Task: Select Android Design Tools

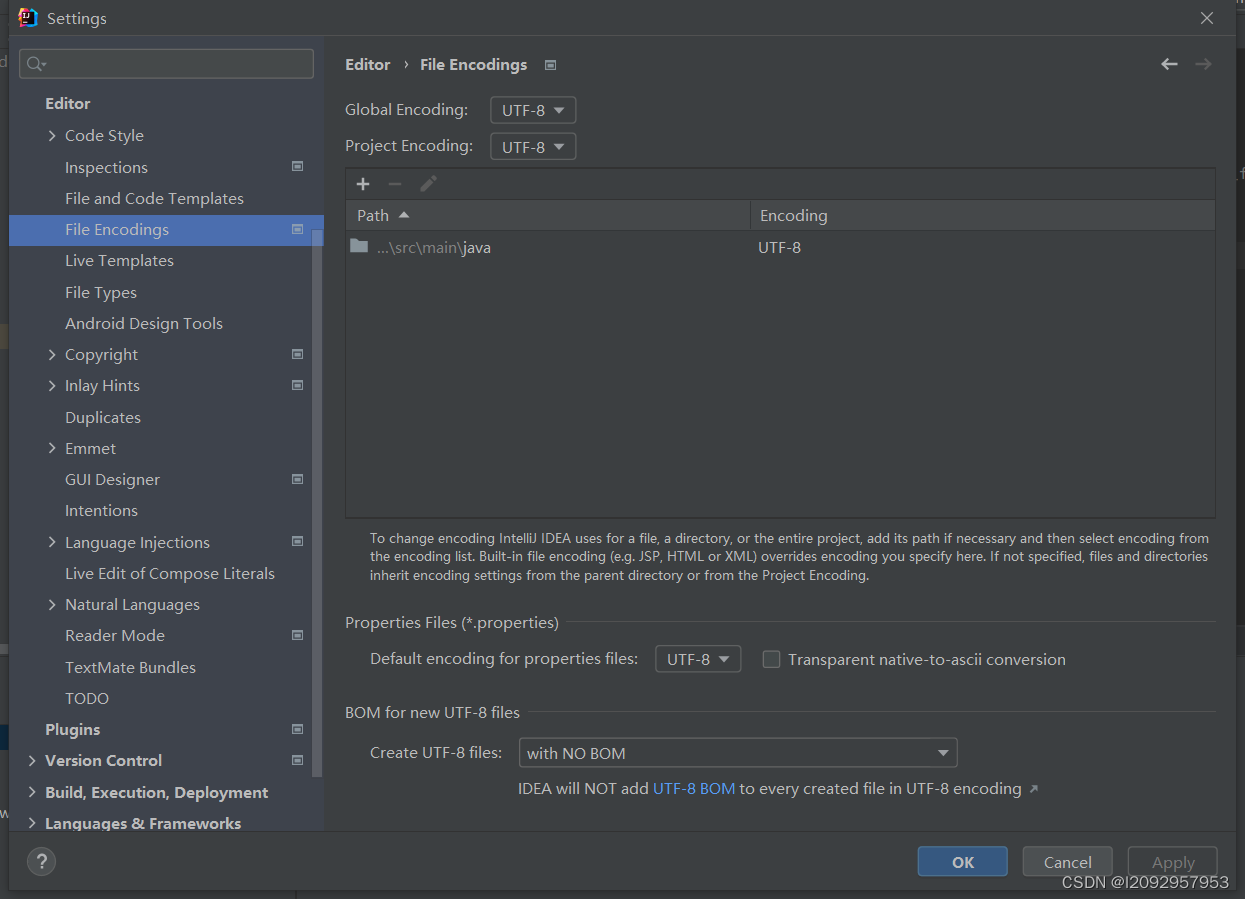Action: [x=144, y=323]
